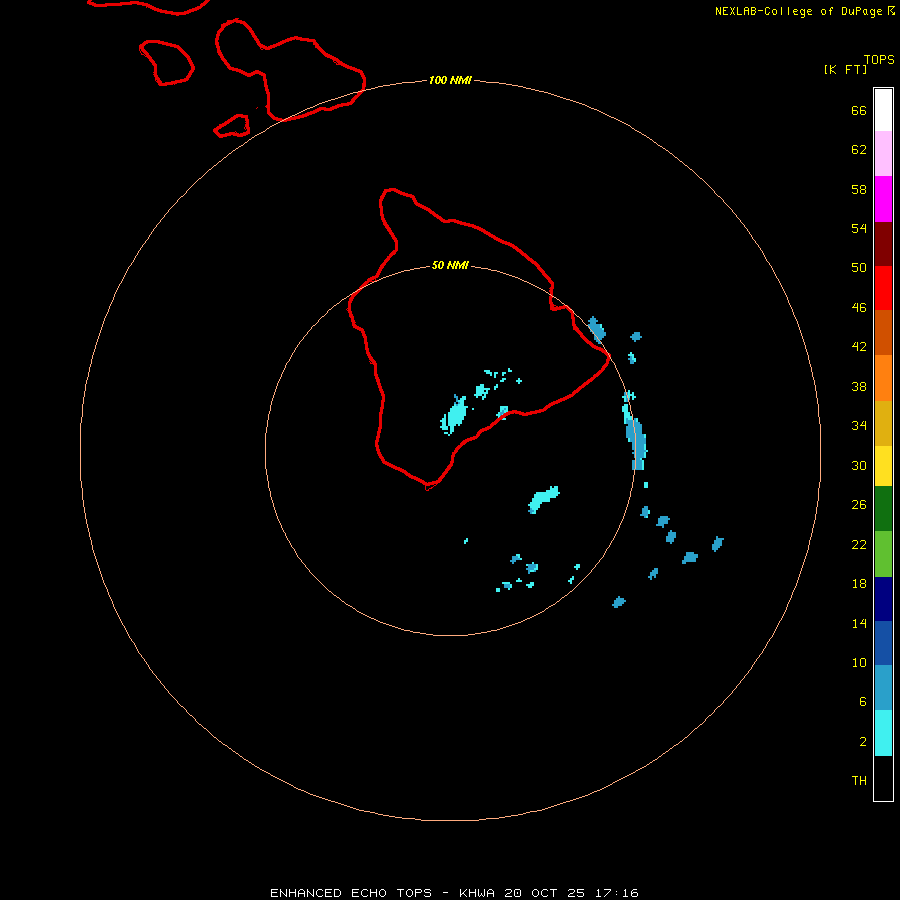Image resolution: width=900 pixels, height=900 pixels.
Task: Pick the dark red maroon legend swatch
Action: coord(883,245)
